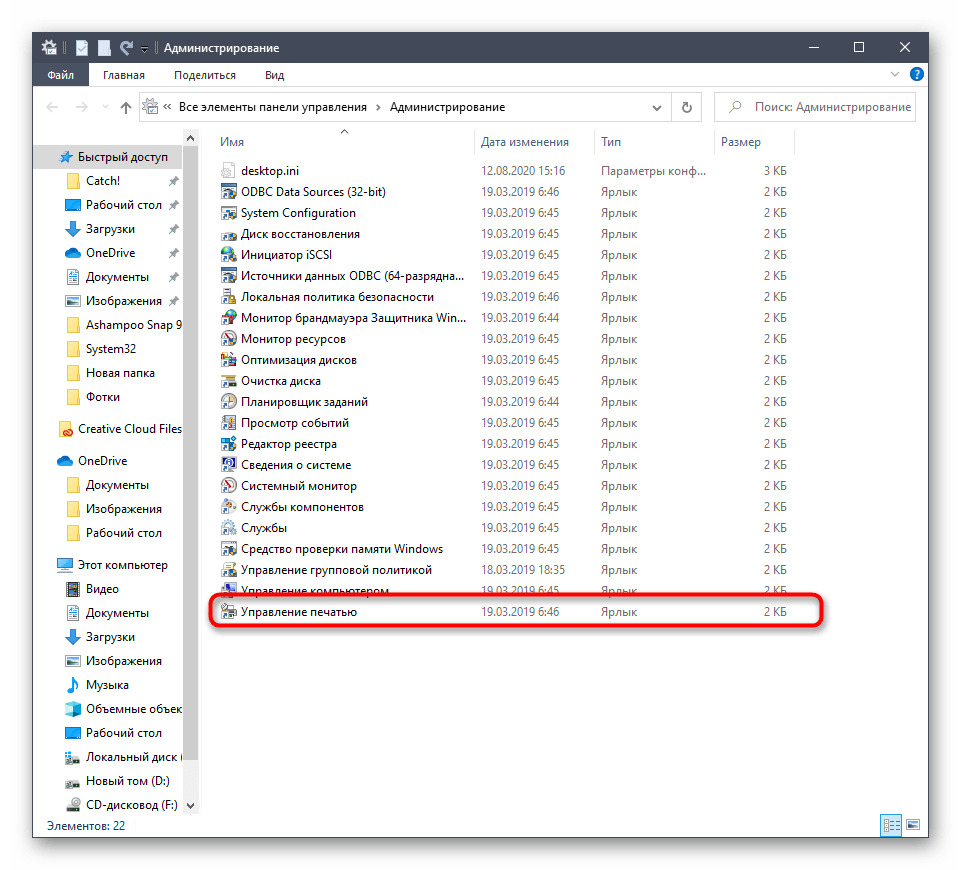Open the address bar history dropdown arrow
Screen dimensions: 961x870
tap(657, 106)
